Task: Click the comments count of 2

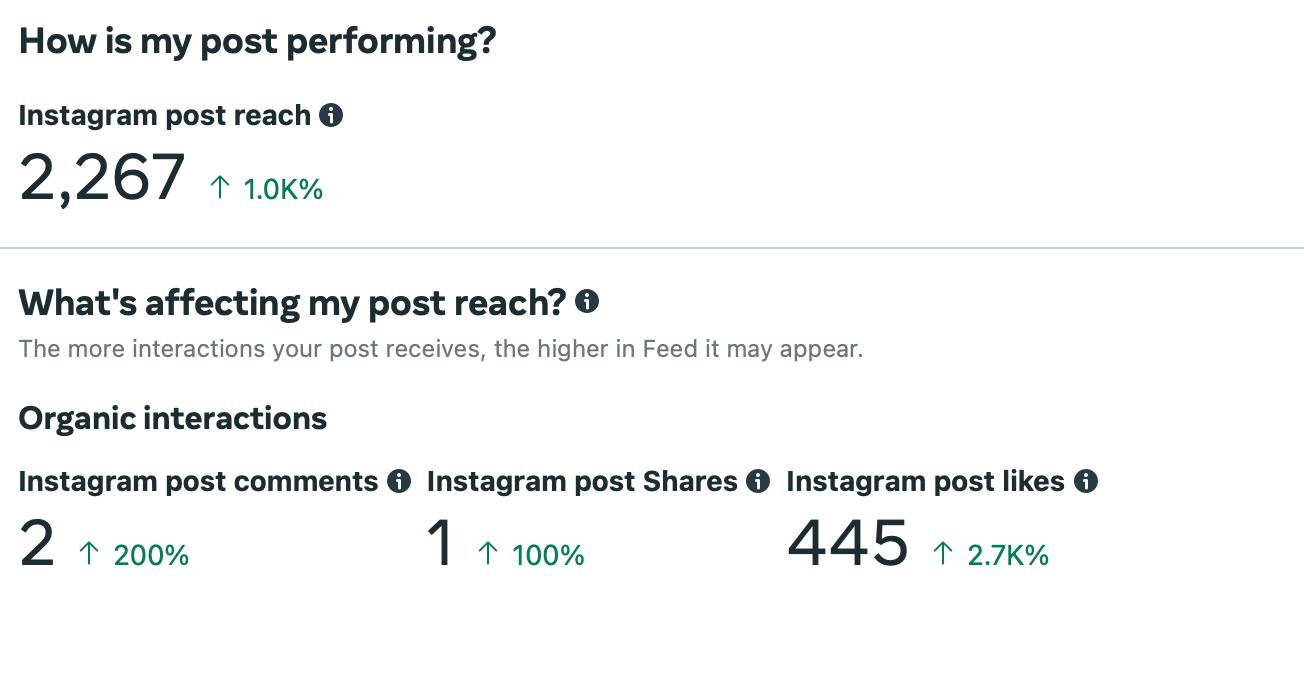Action: coord(37,545)
